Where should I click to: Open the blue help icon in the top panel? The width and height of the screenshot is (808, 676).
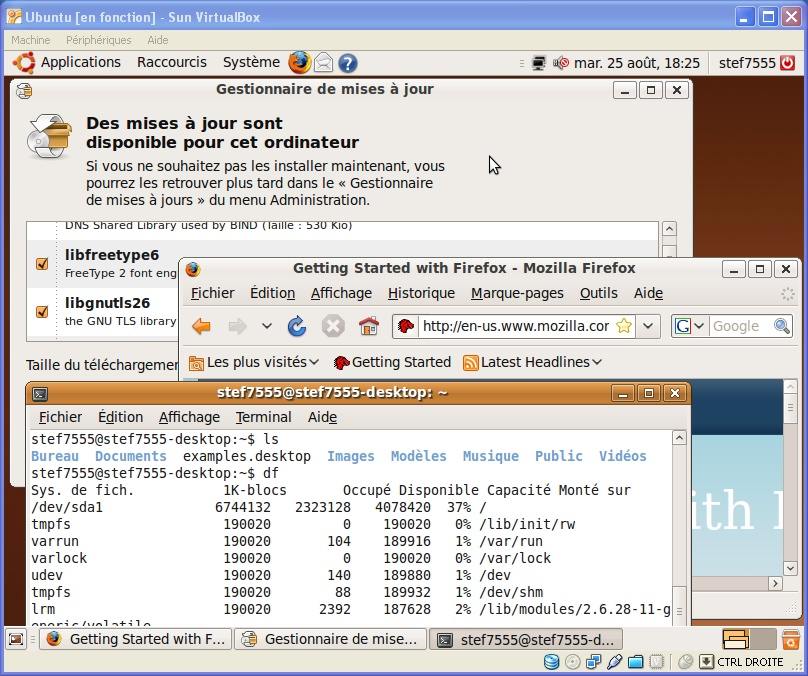tap(348, 63)
